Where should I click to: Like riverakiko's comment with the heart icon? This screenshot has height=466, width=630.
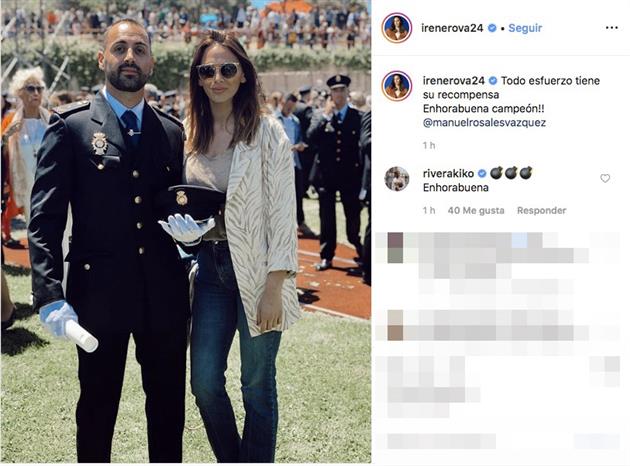click(605, 178)
